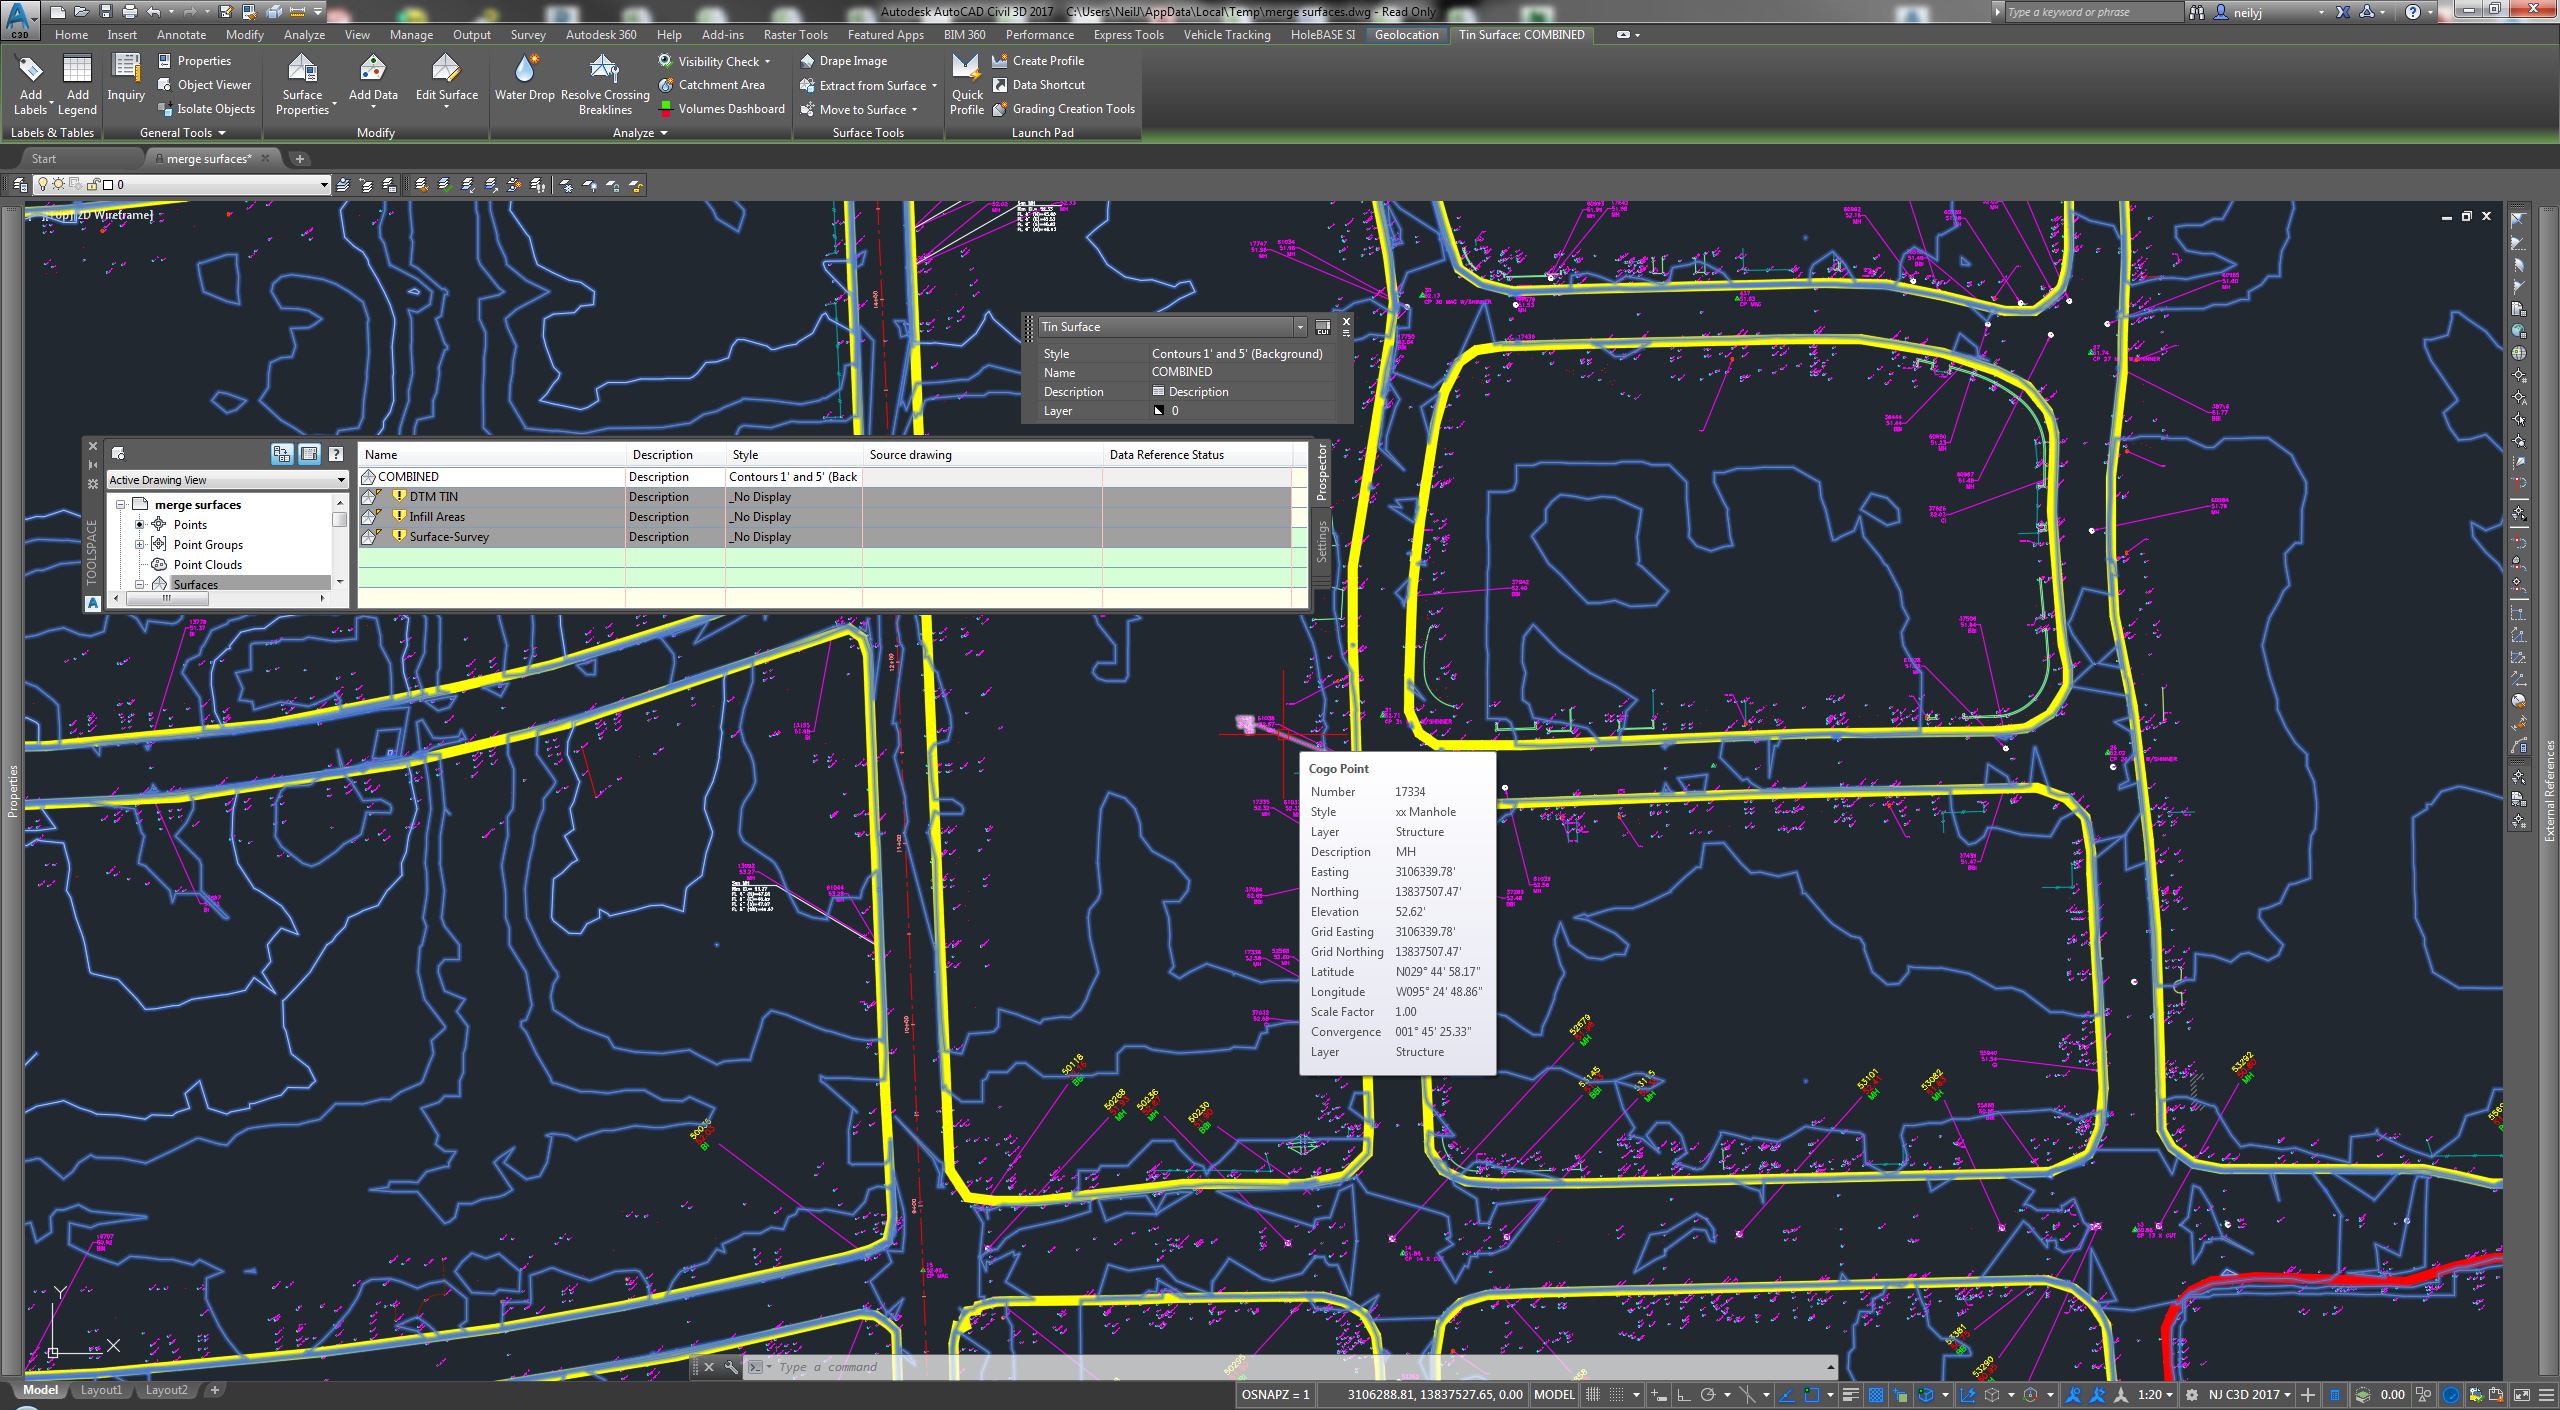Toggle layer 0 on/off lightbulb icon
This screenshot has width=2560, height=1410.
(x=42, y=185)
